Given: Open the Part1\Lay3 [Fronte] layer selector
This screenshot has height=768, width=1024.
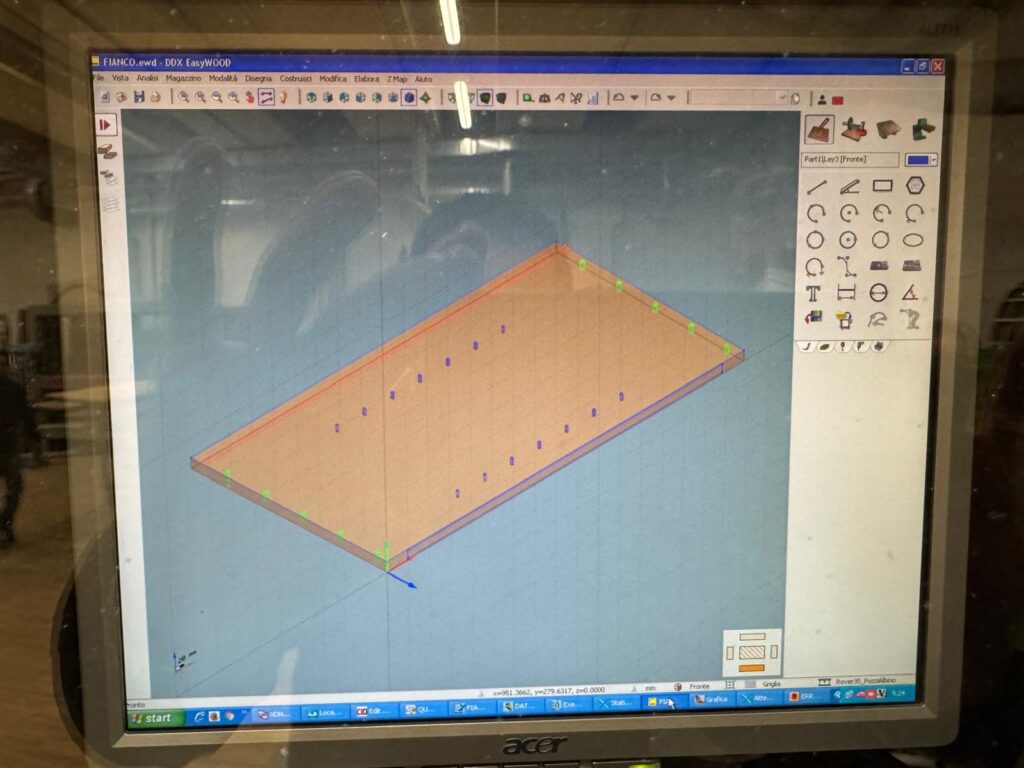Looking at the screenshot, I should [848, 160].
